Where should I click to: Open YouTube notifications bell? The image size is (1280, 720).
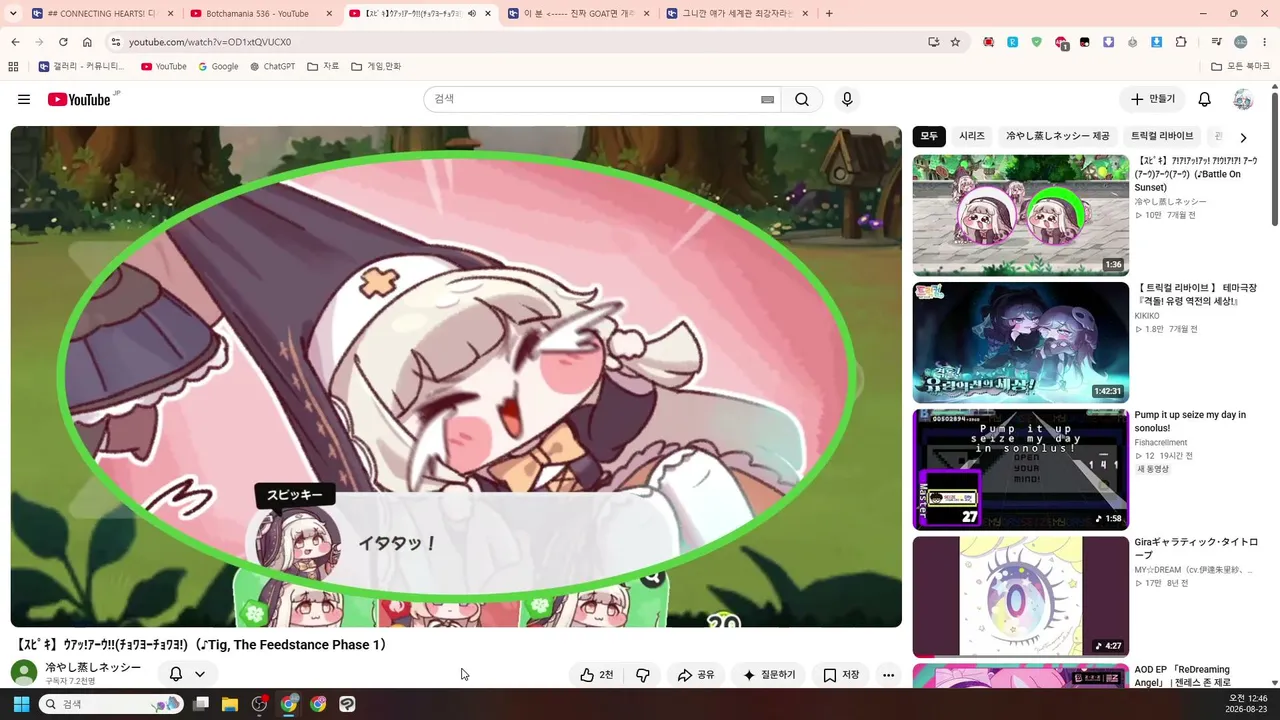[x=1205, y=99]
